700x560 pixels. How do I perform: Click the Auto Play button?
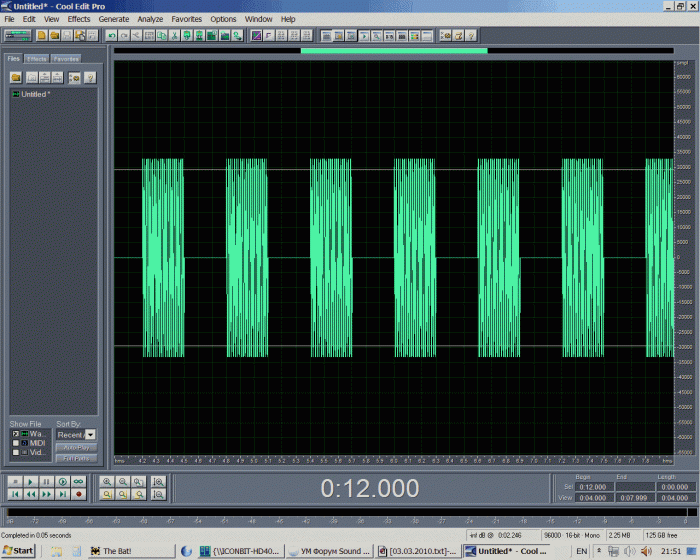coord(76,447)
